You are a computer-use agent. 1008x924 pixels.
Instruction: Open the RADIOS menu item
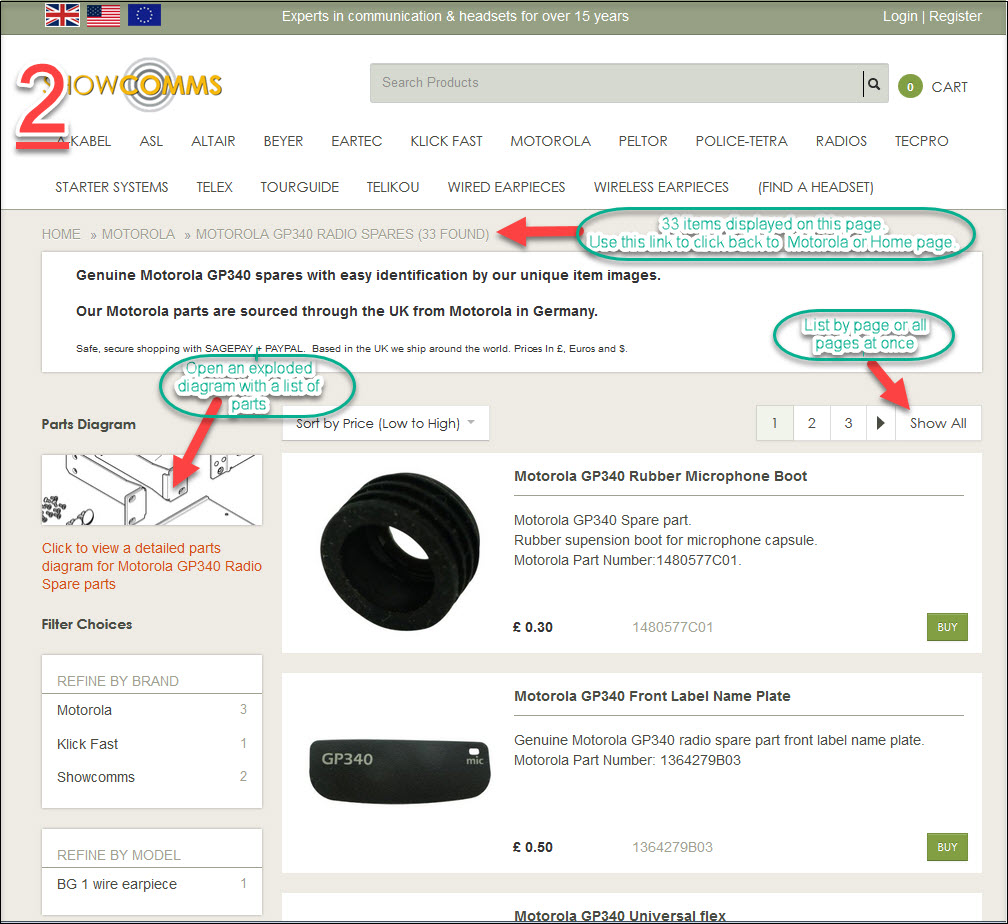pos(841,141)
